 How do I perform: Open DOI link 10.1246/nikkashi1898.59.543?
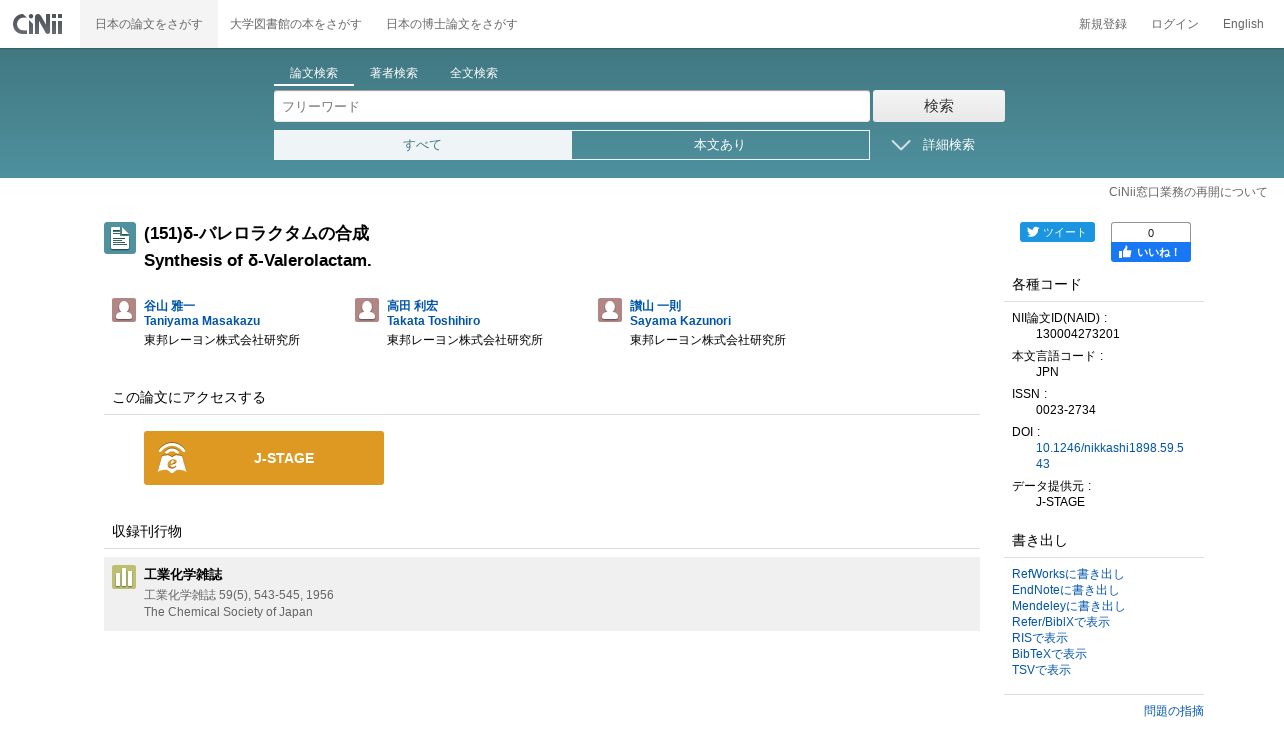tap(1110, 456)
